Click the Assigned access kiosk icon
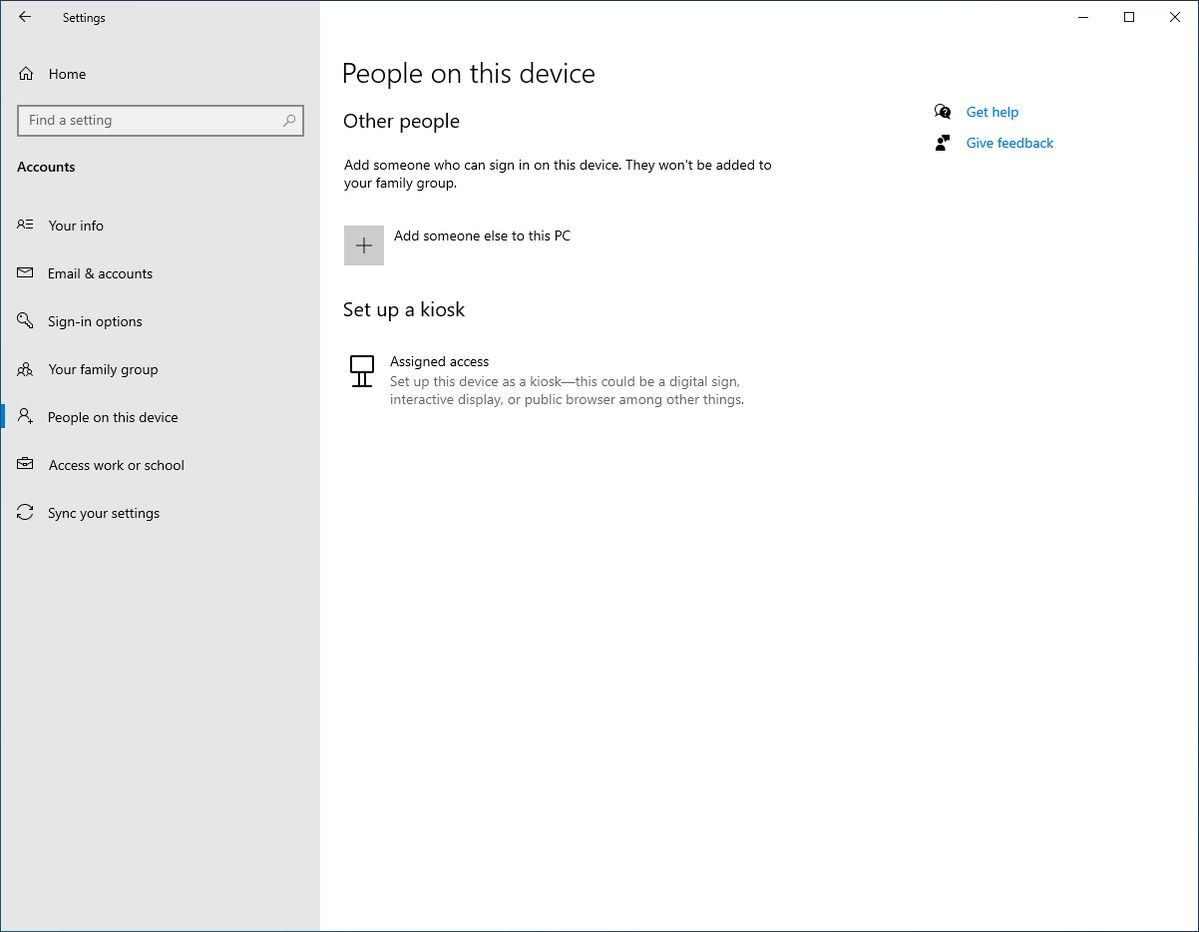The width and height of the screenshot is (1199, 932). coord(362,371)
